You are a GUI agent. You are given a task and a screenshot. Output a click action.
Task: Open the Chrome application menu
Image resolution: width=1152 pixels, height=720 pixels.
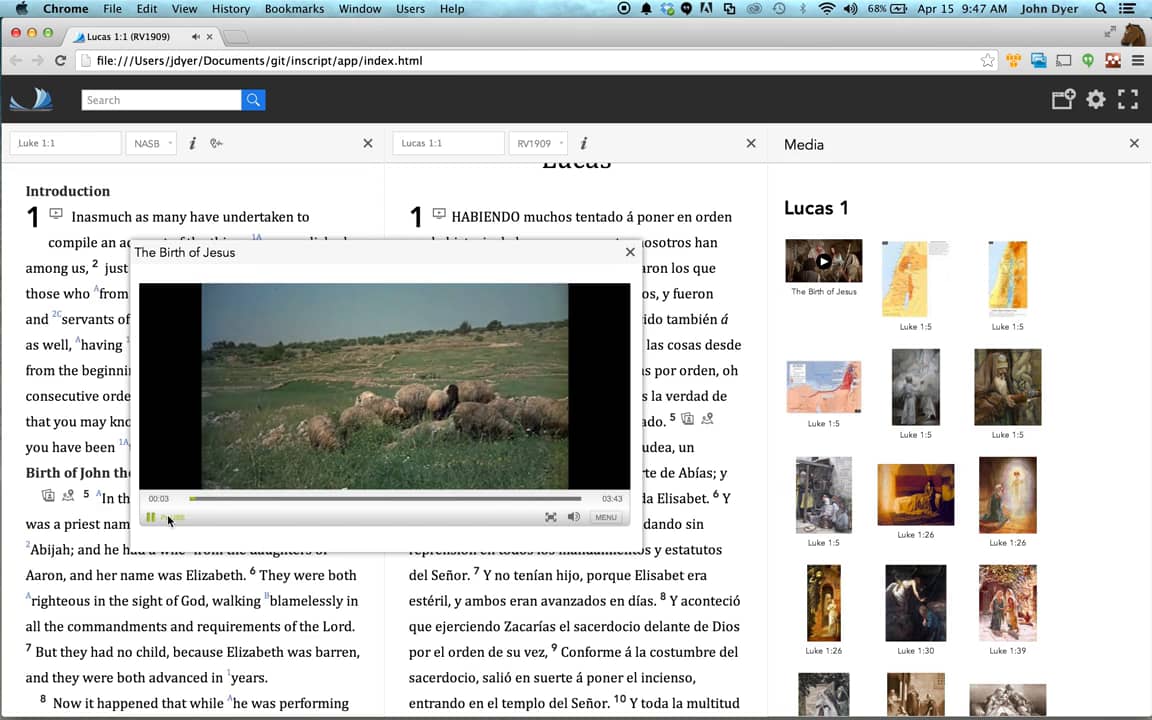point(65,9)
